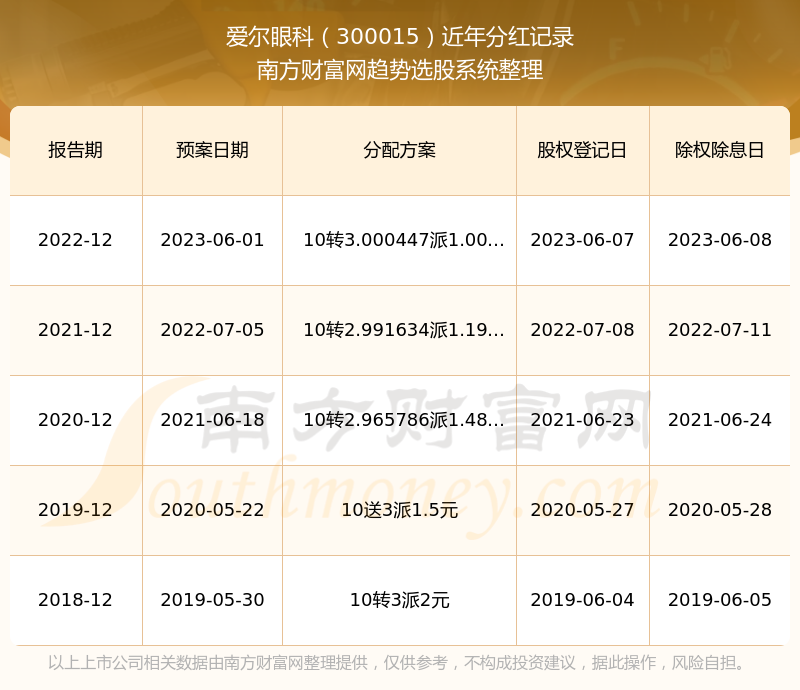The height and width of the screenshot is (690, 800).
Task: Click ex-dividend date 2021-06-24
Action: [x=720, y=420]
